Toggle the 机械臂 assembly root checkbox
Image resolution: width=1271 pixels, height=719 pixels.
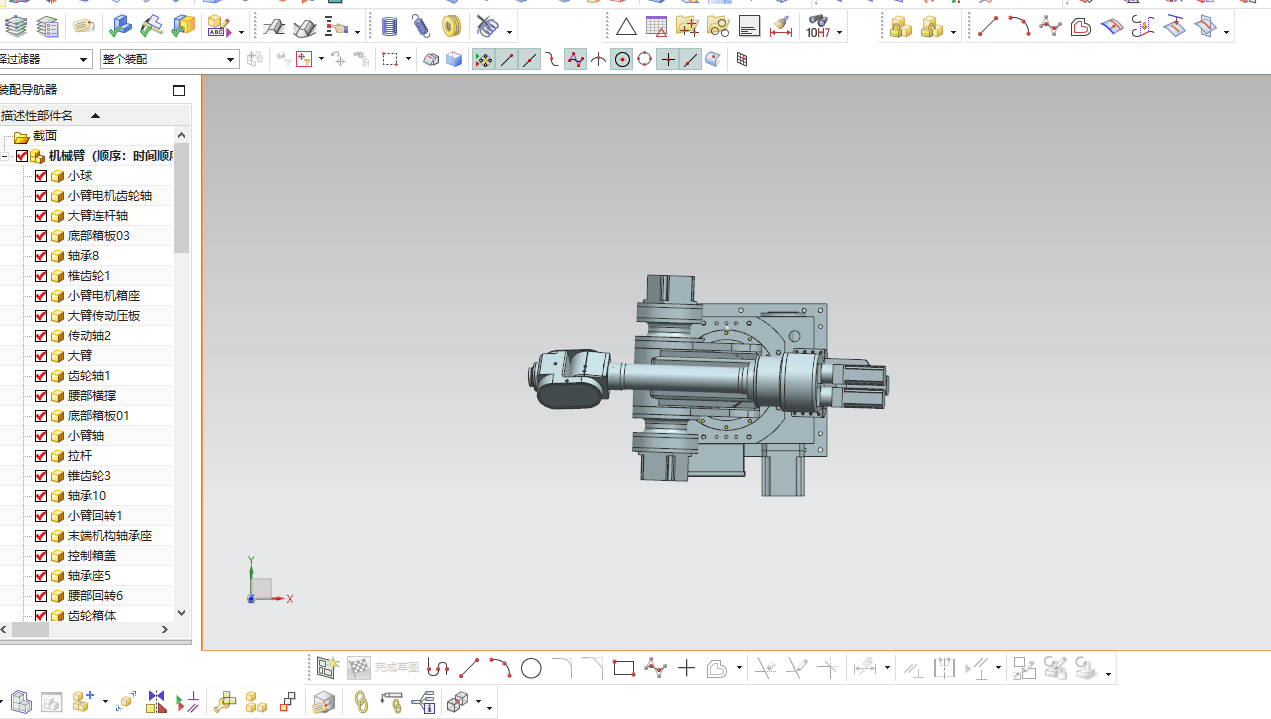(x=22, y=156)
